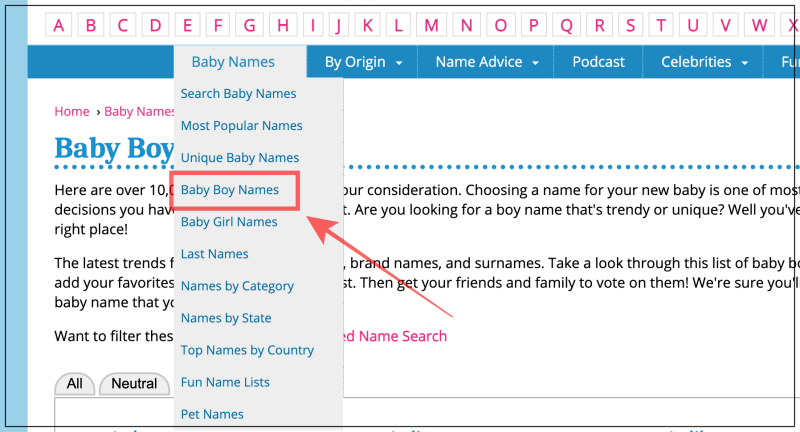
Task: Select Baby Girl Names menu entry
Action: coord(229,222)
